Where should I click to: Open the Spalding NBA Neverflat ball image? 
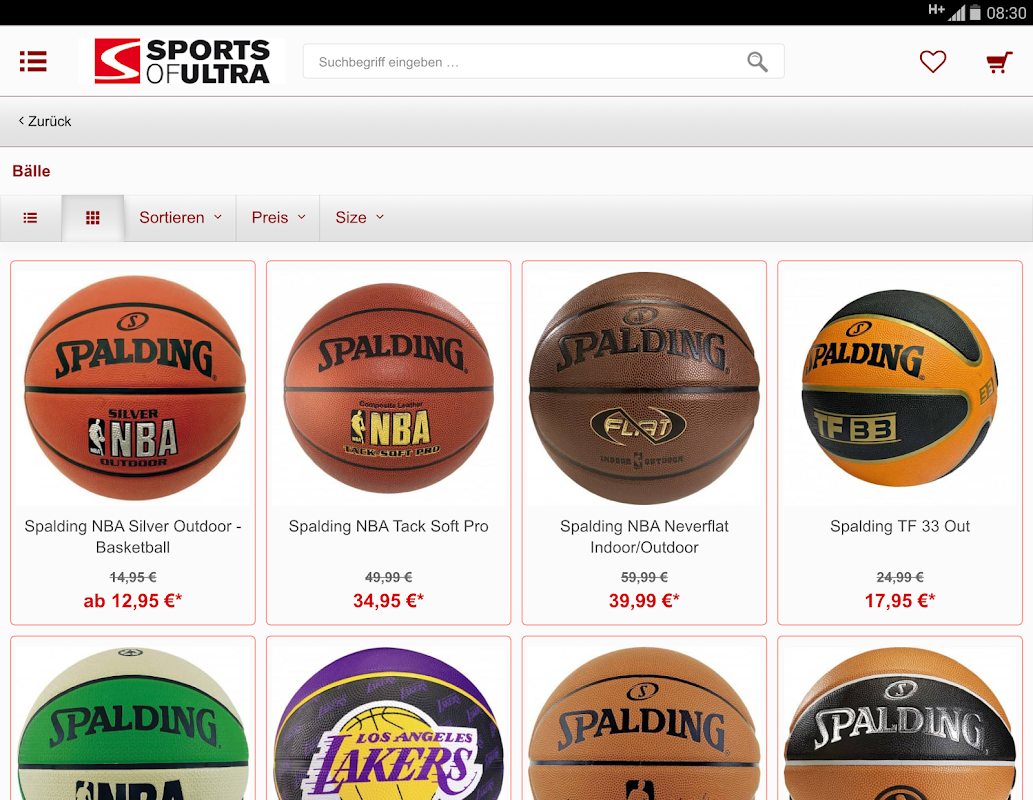pos(644,388)
